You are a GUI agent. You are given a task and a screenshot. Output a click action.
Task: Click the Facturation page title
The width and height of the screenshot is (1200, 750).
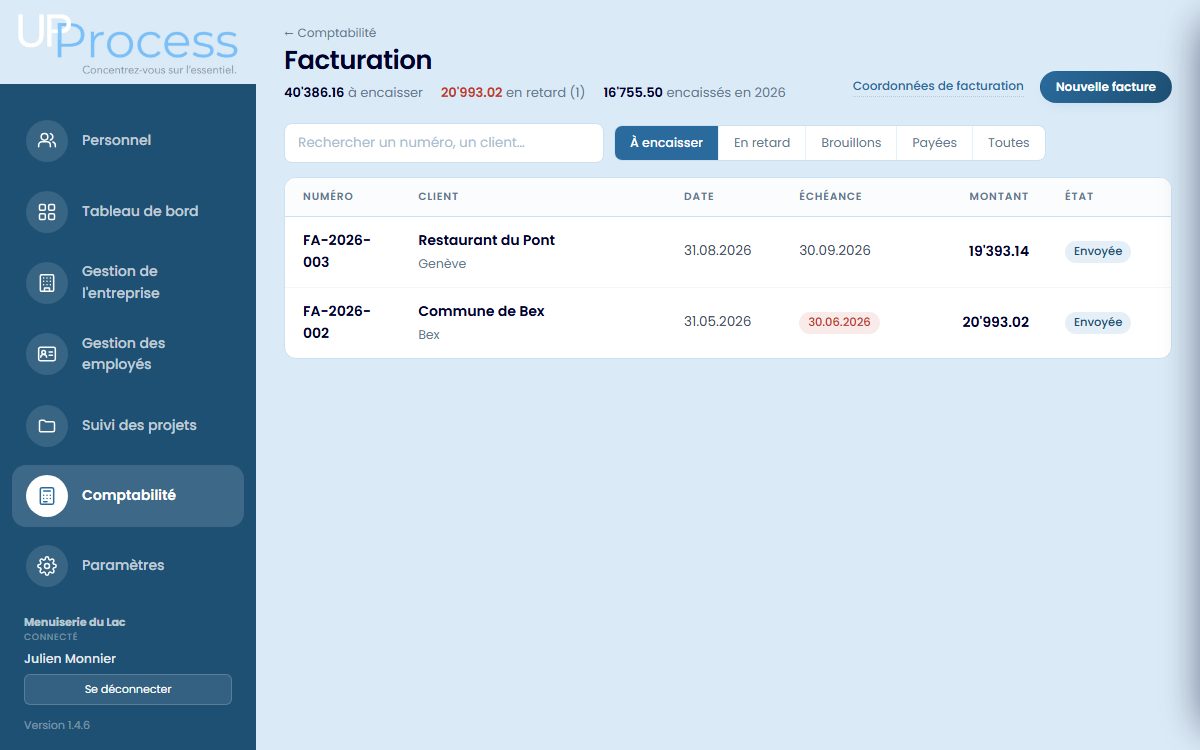(x=358, y=60)
